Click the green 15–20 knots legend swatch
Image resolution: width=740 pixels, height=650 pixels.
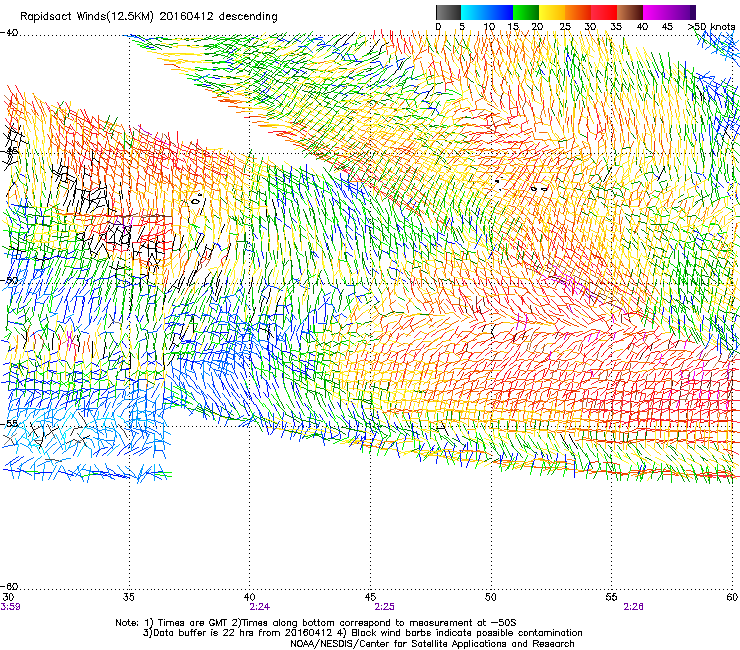[526, 12]
